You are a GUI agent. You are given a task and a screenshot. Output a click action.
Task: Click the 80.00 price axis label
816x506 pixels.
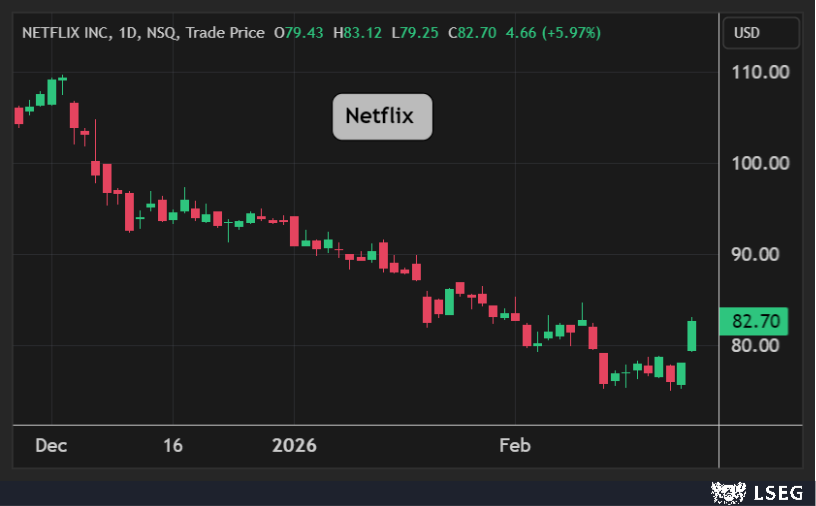pos(760,346)
